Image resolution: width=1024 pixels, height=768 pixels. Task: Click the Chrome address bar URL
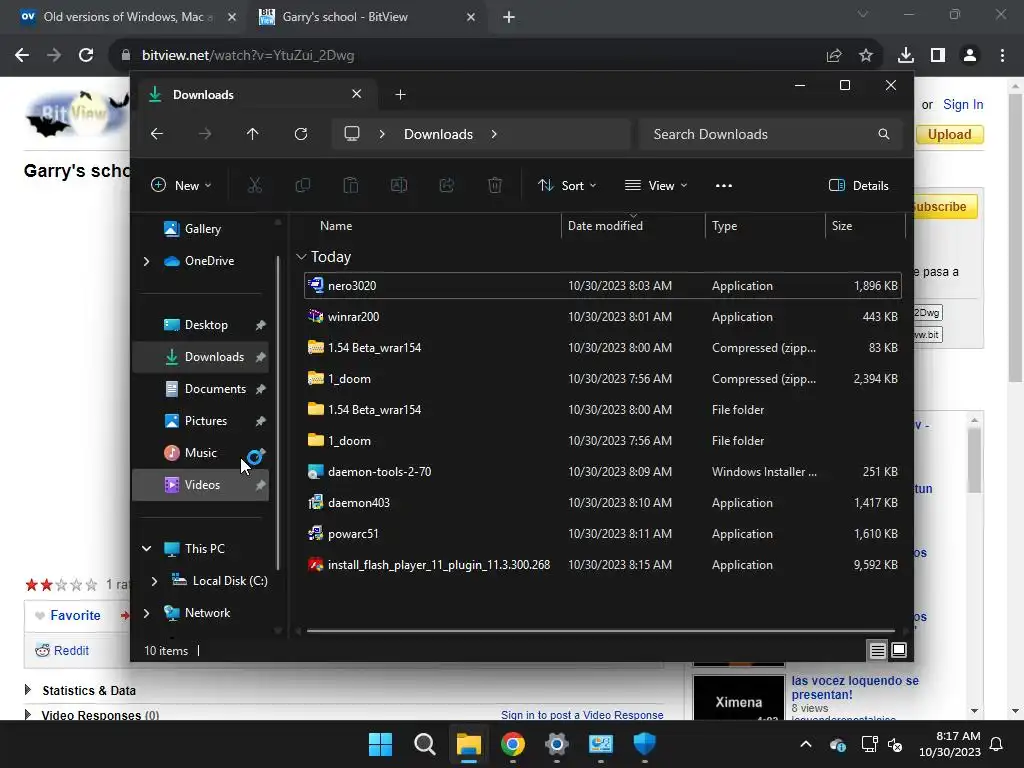coord(248,56)
